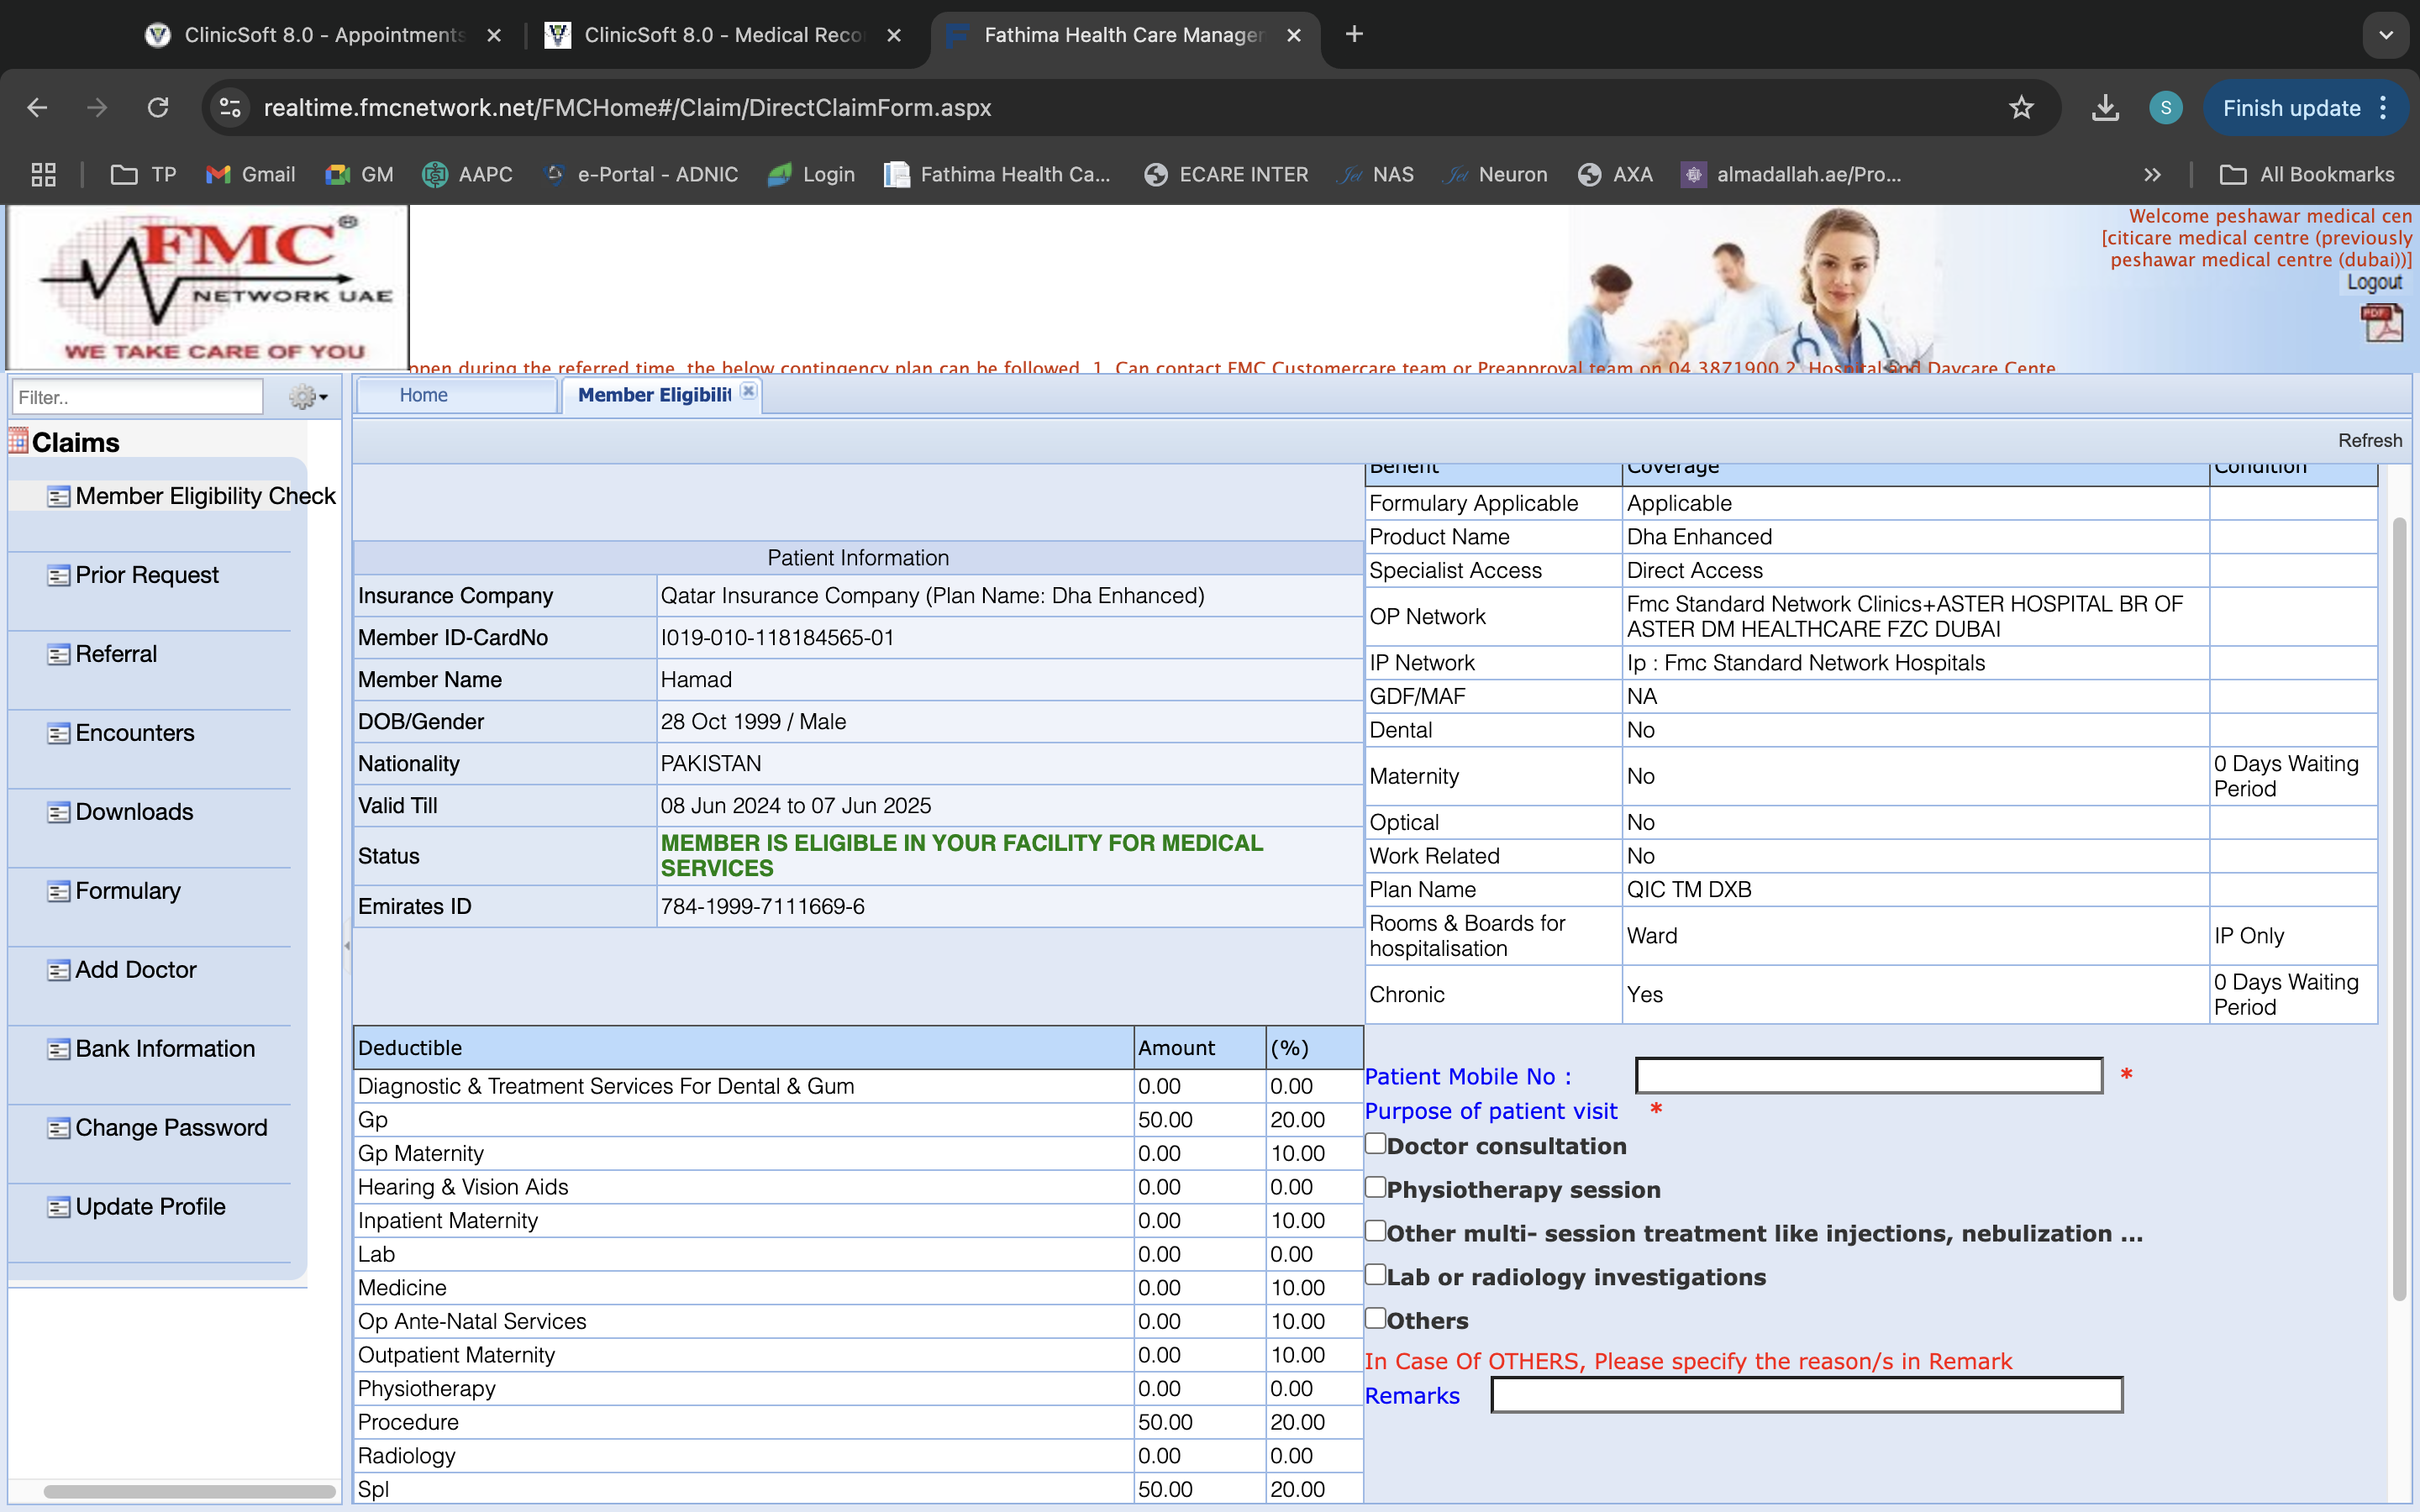Enable Lab or radiology investigations checkbox
This screenshot has height=1512, width=2420.
[x=1376, y=1274]
